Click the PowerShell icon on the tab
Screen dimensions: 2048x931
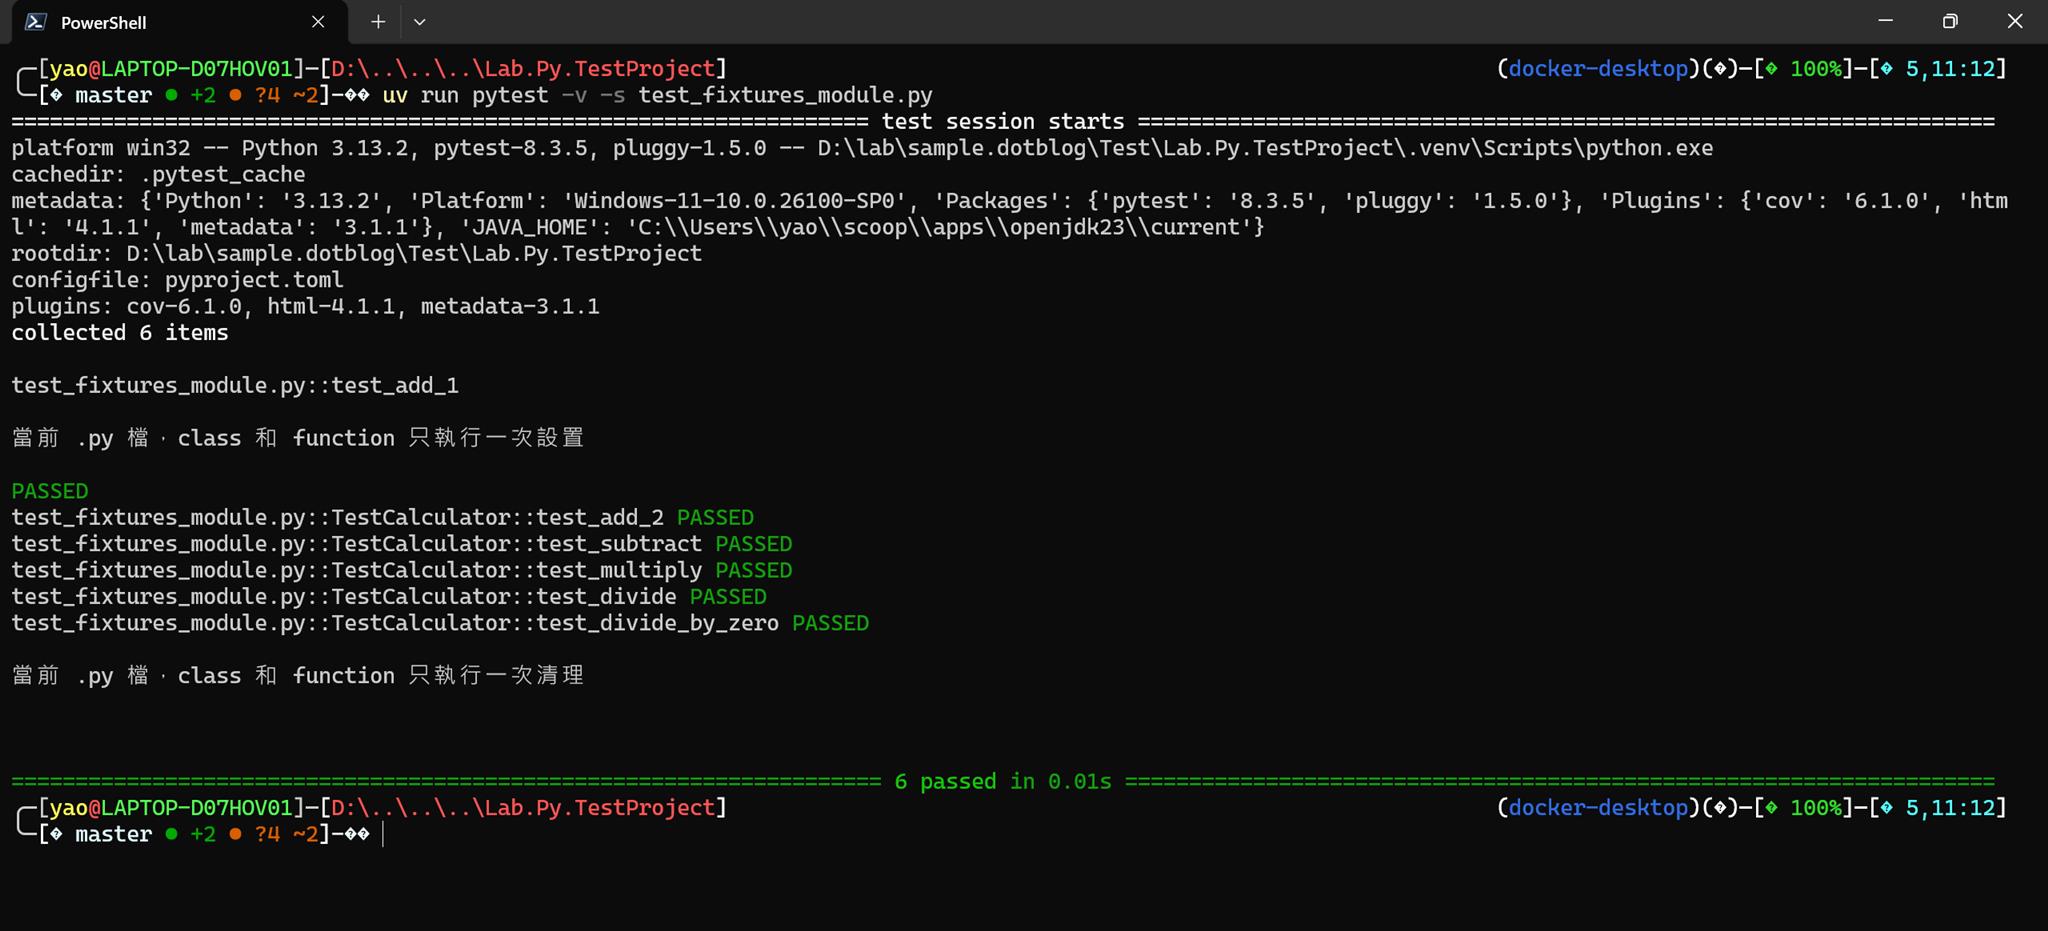36,22
